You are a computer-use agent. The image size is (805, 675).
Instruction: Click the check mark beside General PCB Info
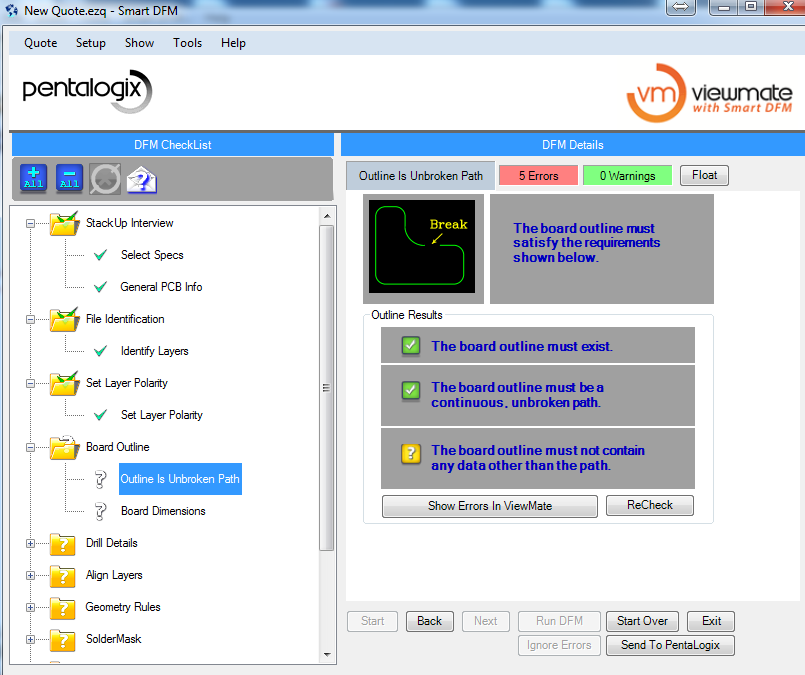(x=101, y=287)
